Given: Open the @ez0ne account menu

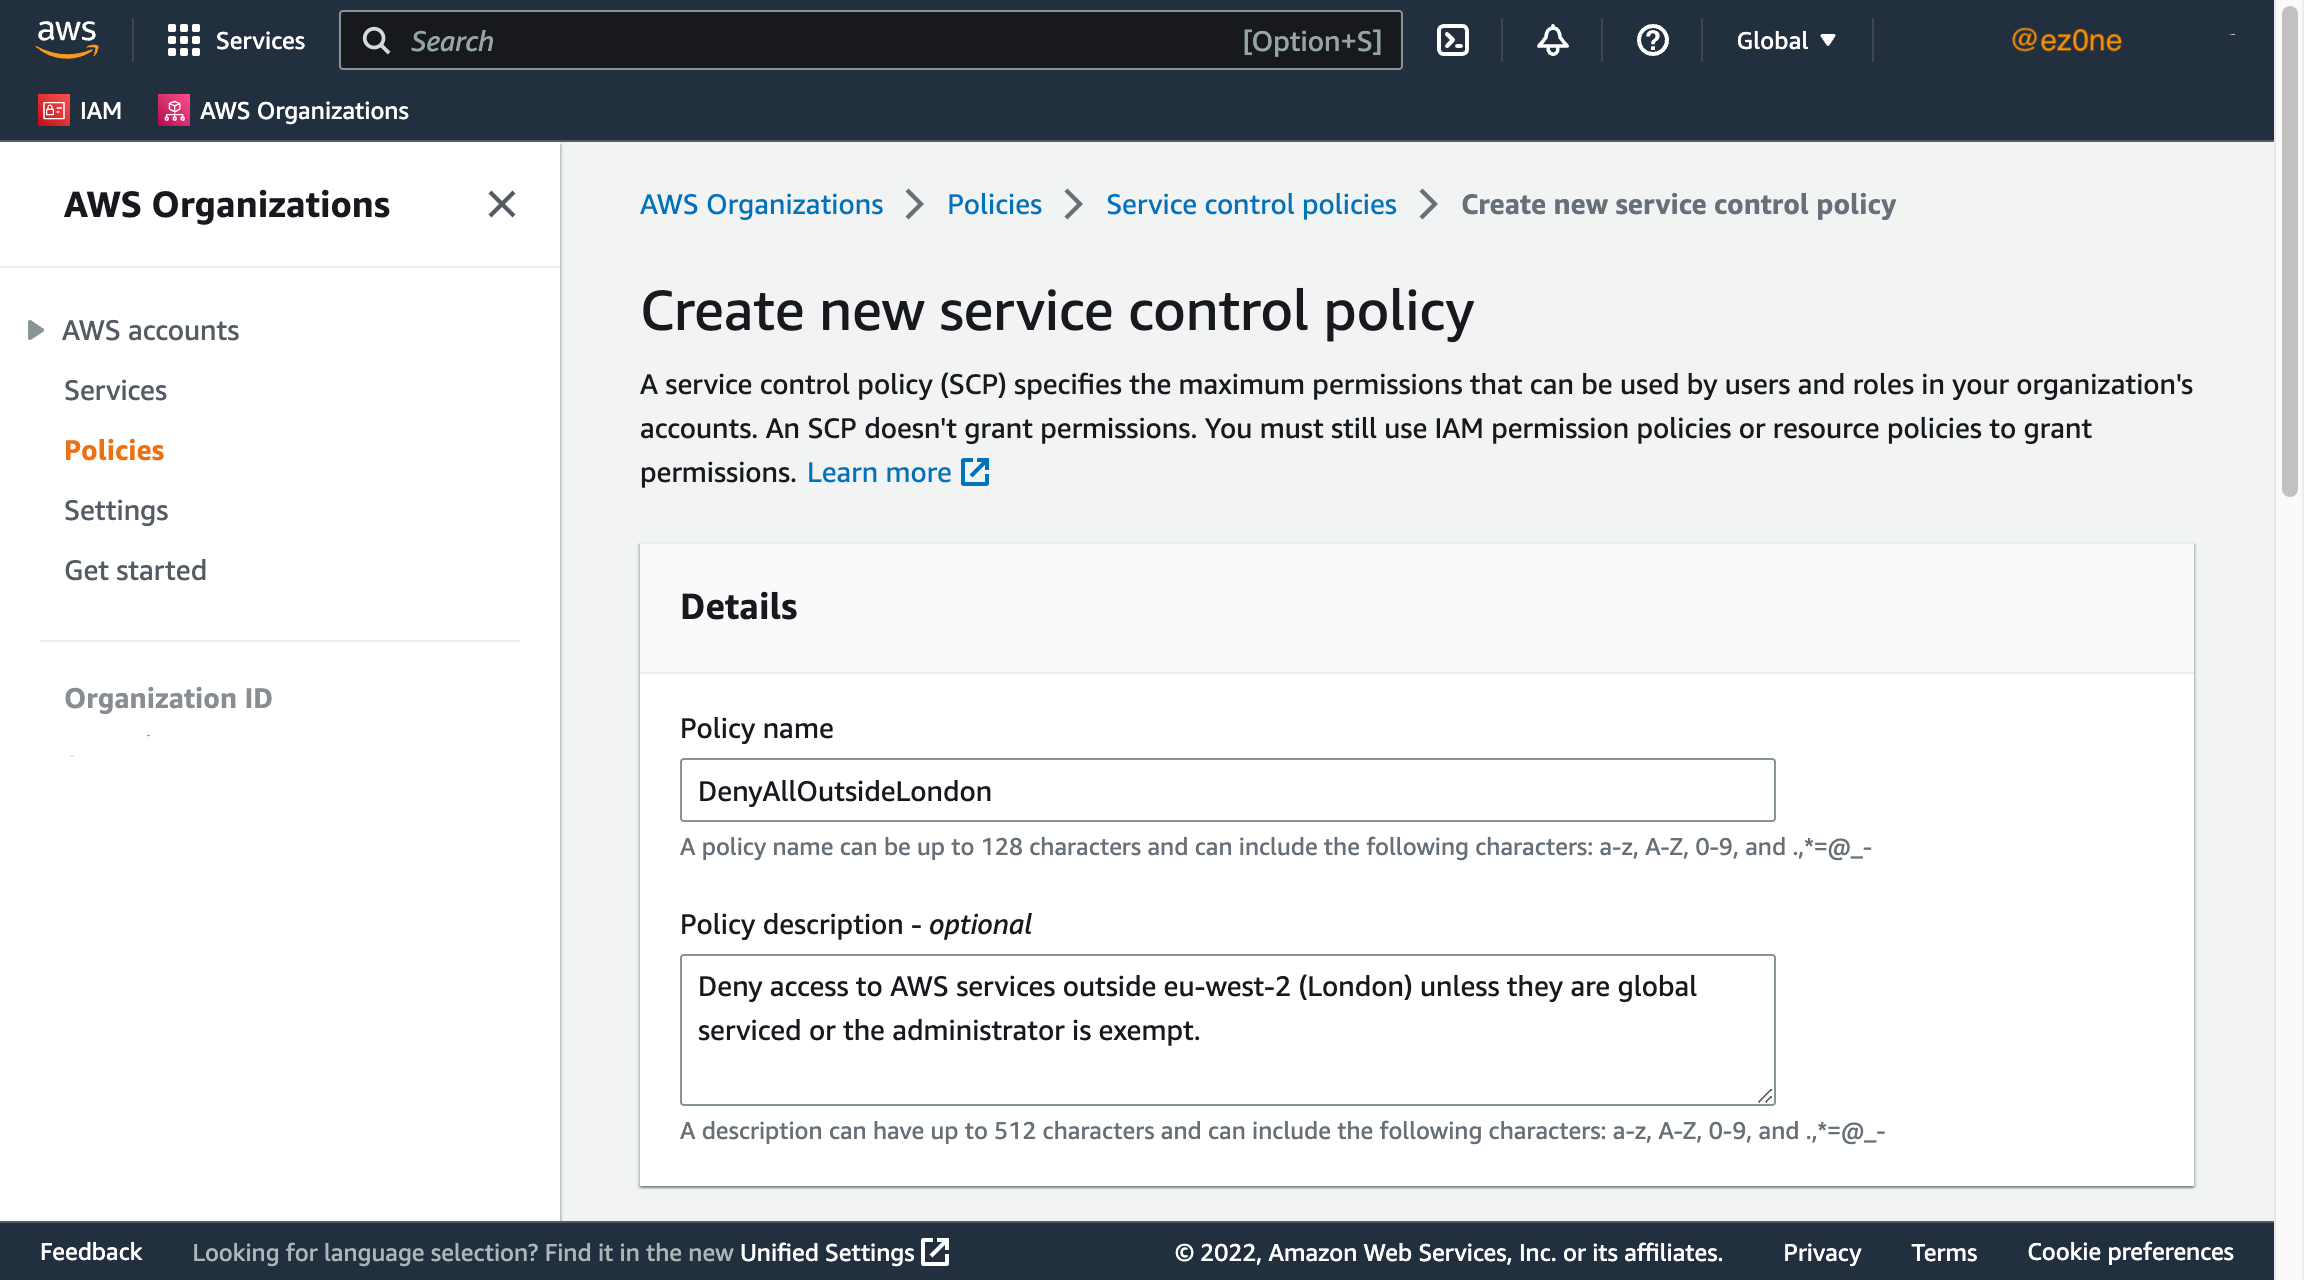Looking at the screenshot, I should click(x=2066, y=40).
